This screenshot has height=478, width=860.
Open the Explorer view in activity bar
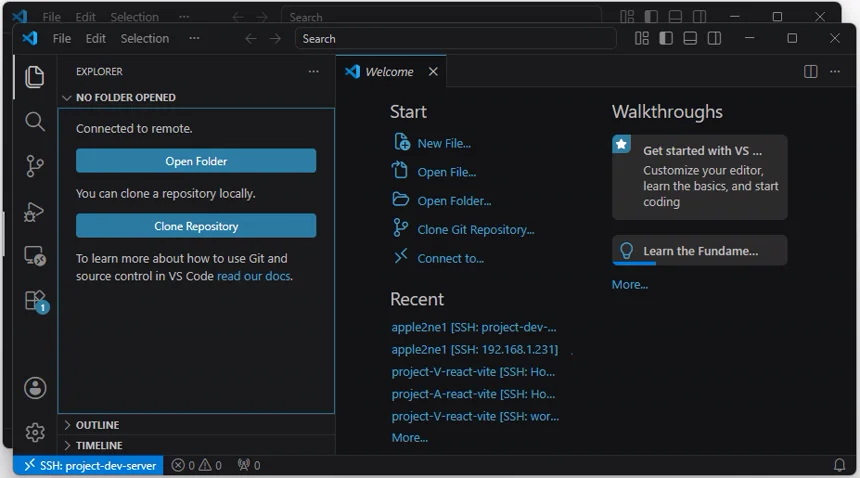coord(35,77)
